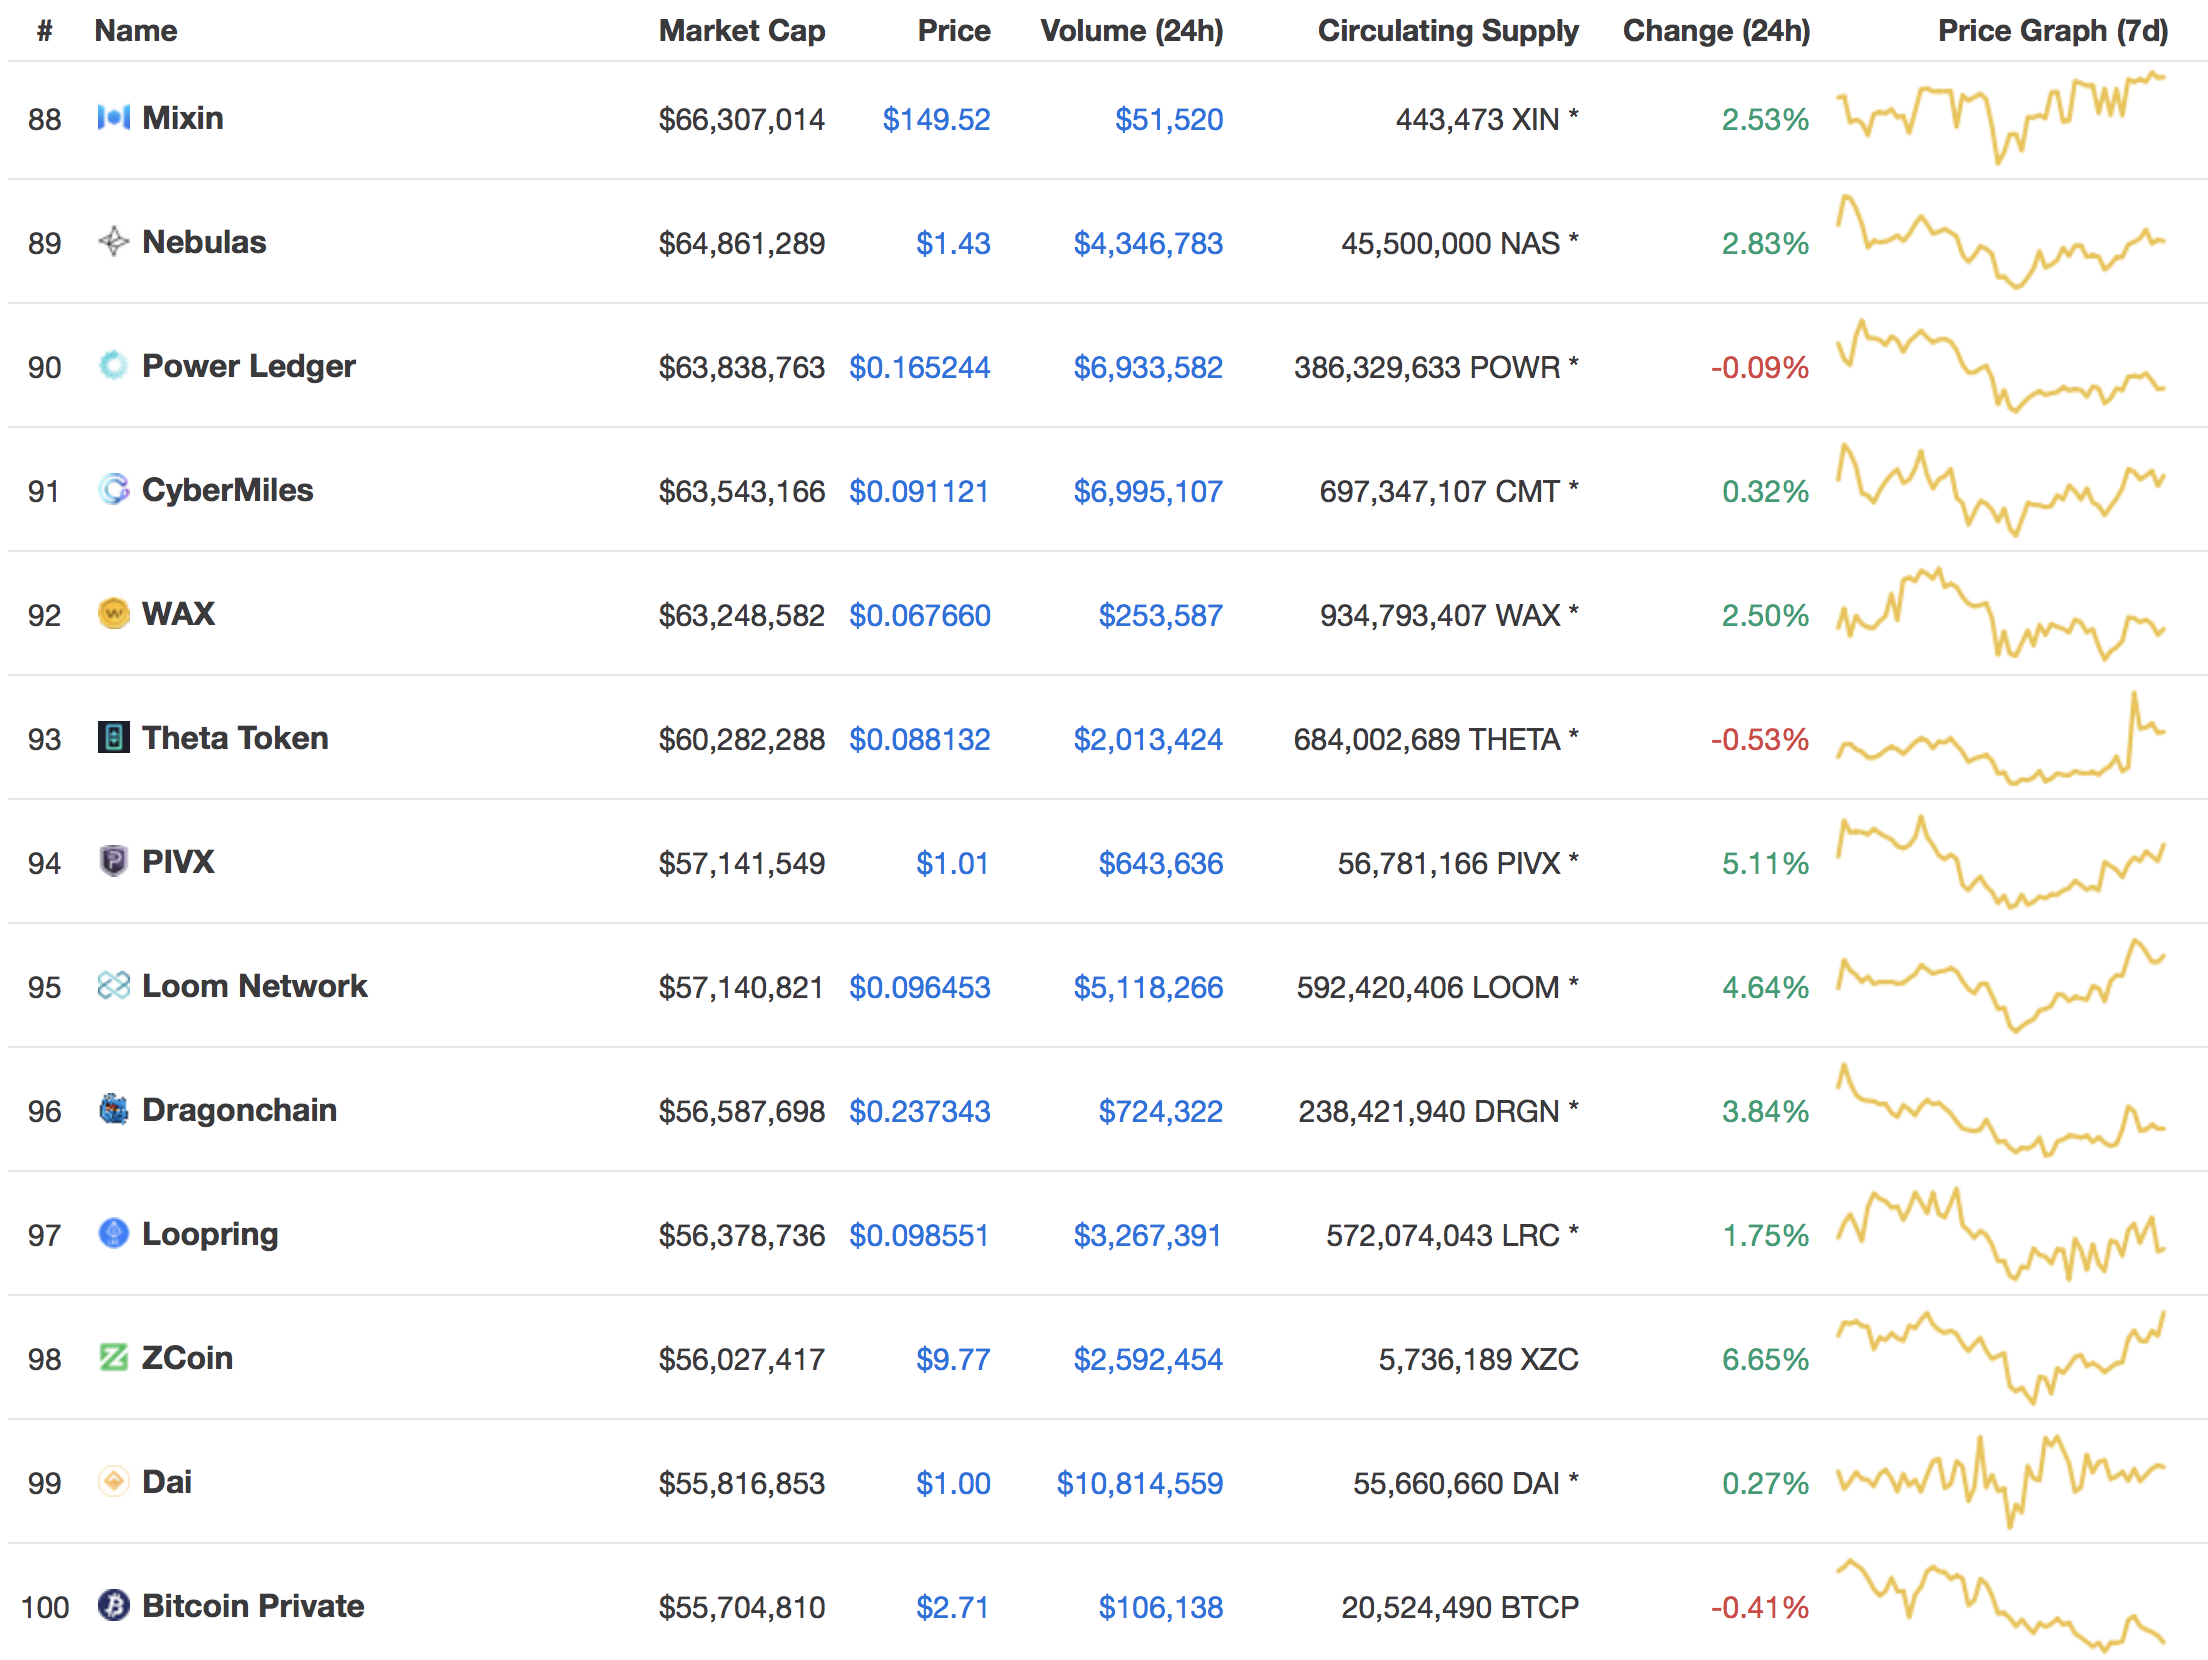Click Power Ledger price $0.165244
Viewport: 2208px width, 1660px height.
[x=920, y=367]
